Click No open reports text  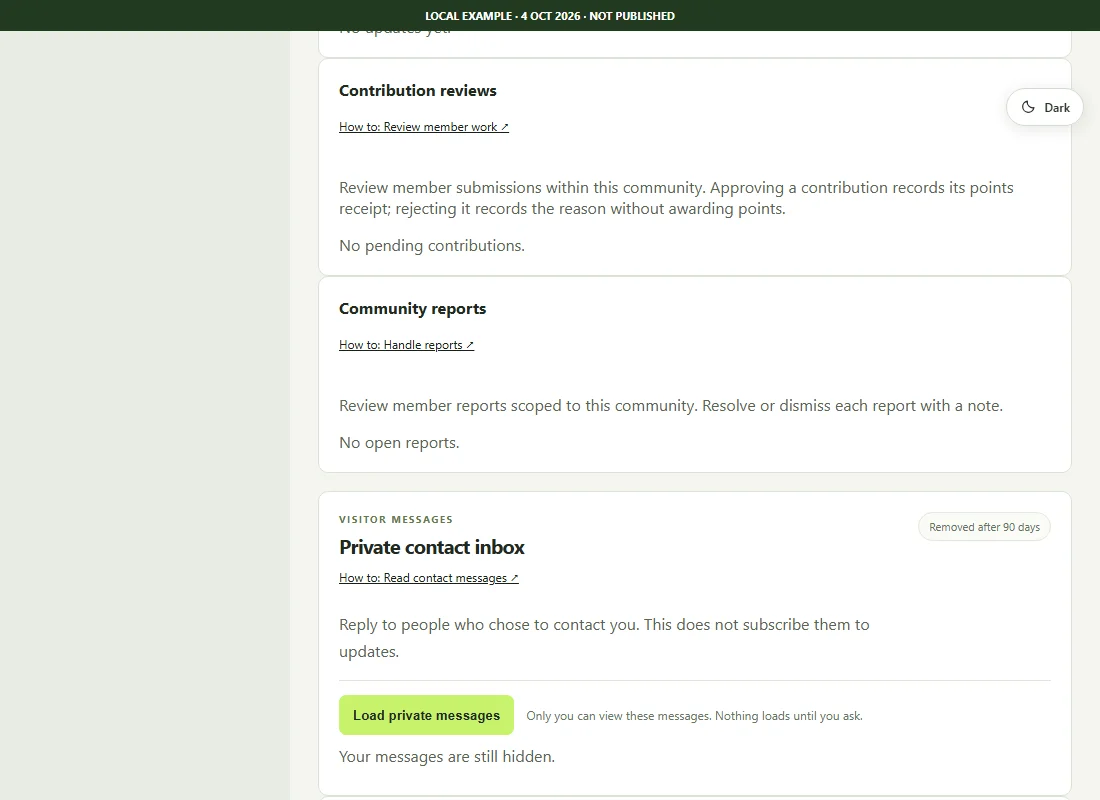[399, 443]
